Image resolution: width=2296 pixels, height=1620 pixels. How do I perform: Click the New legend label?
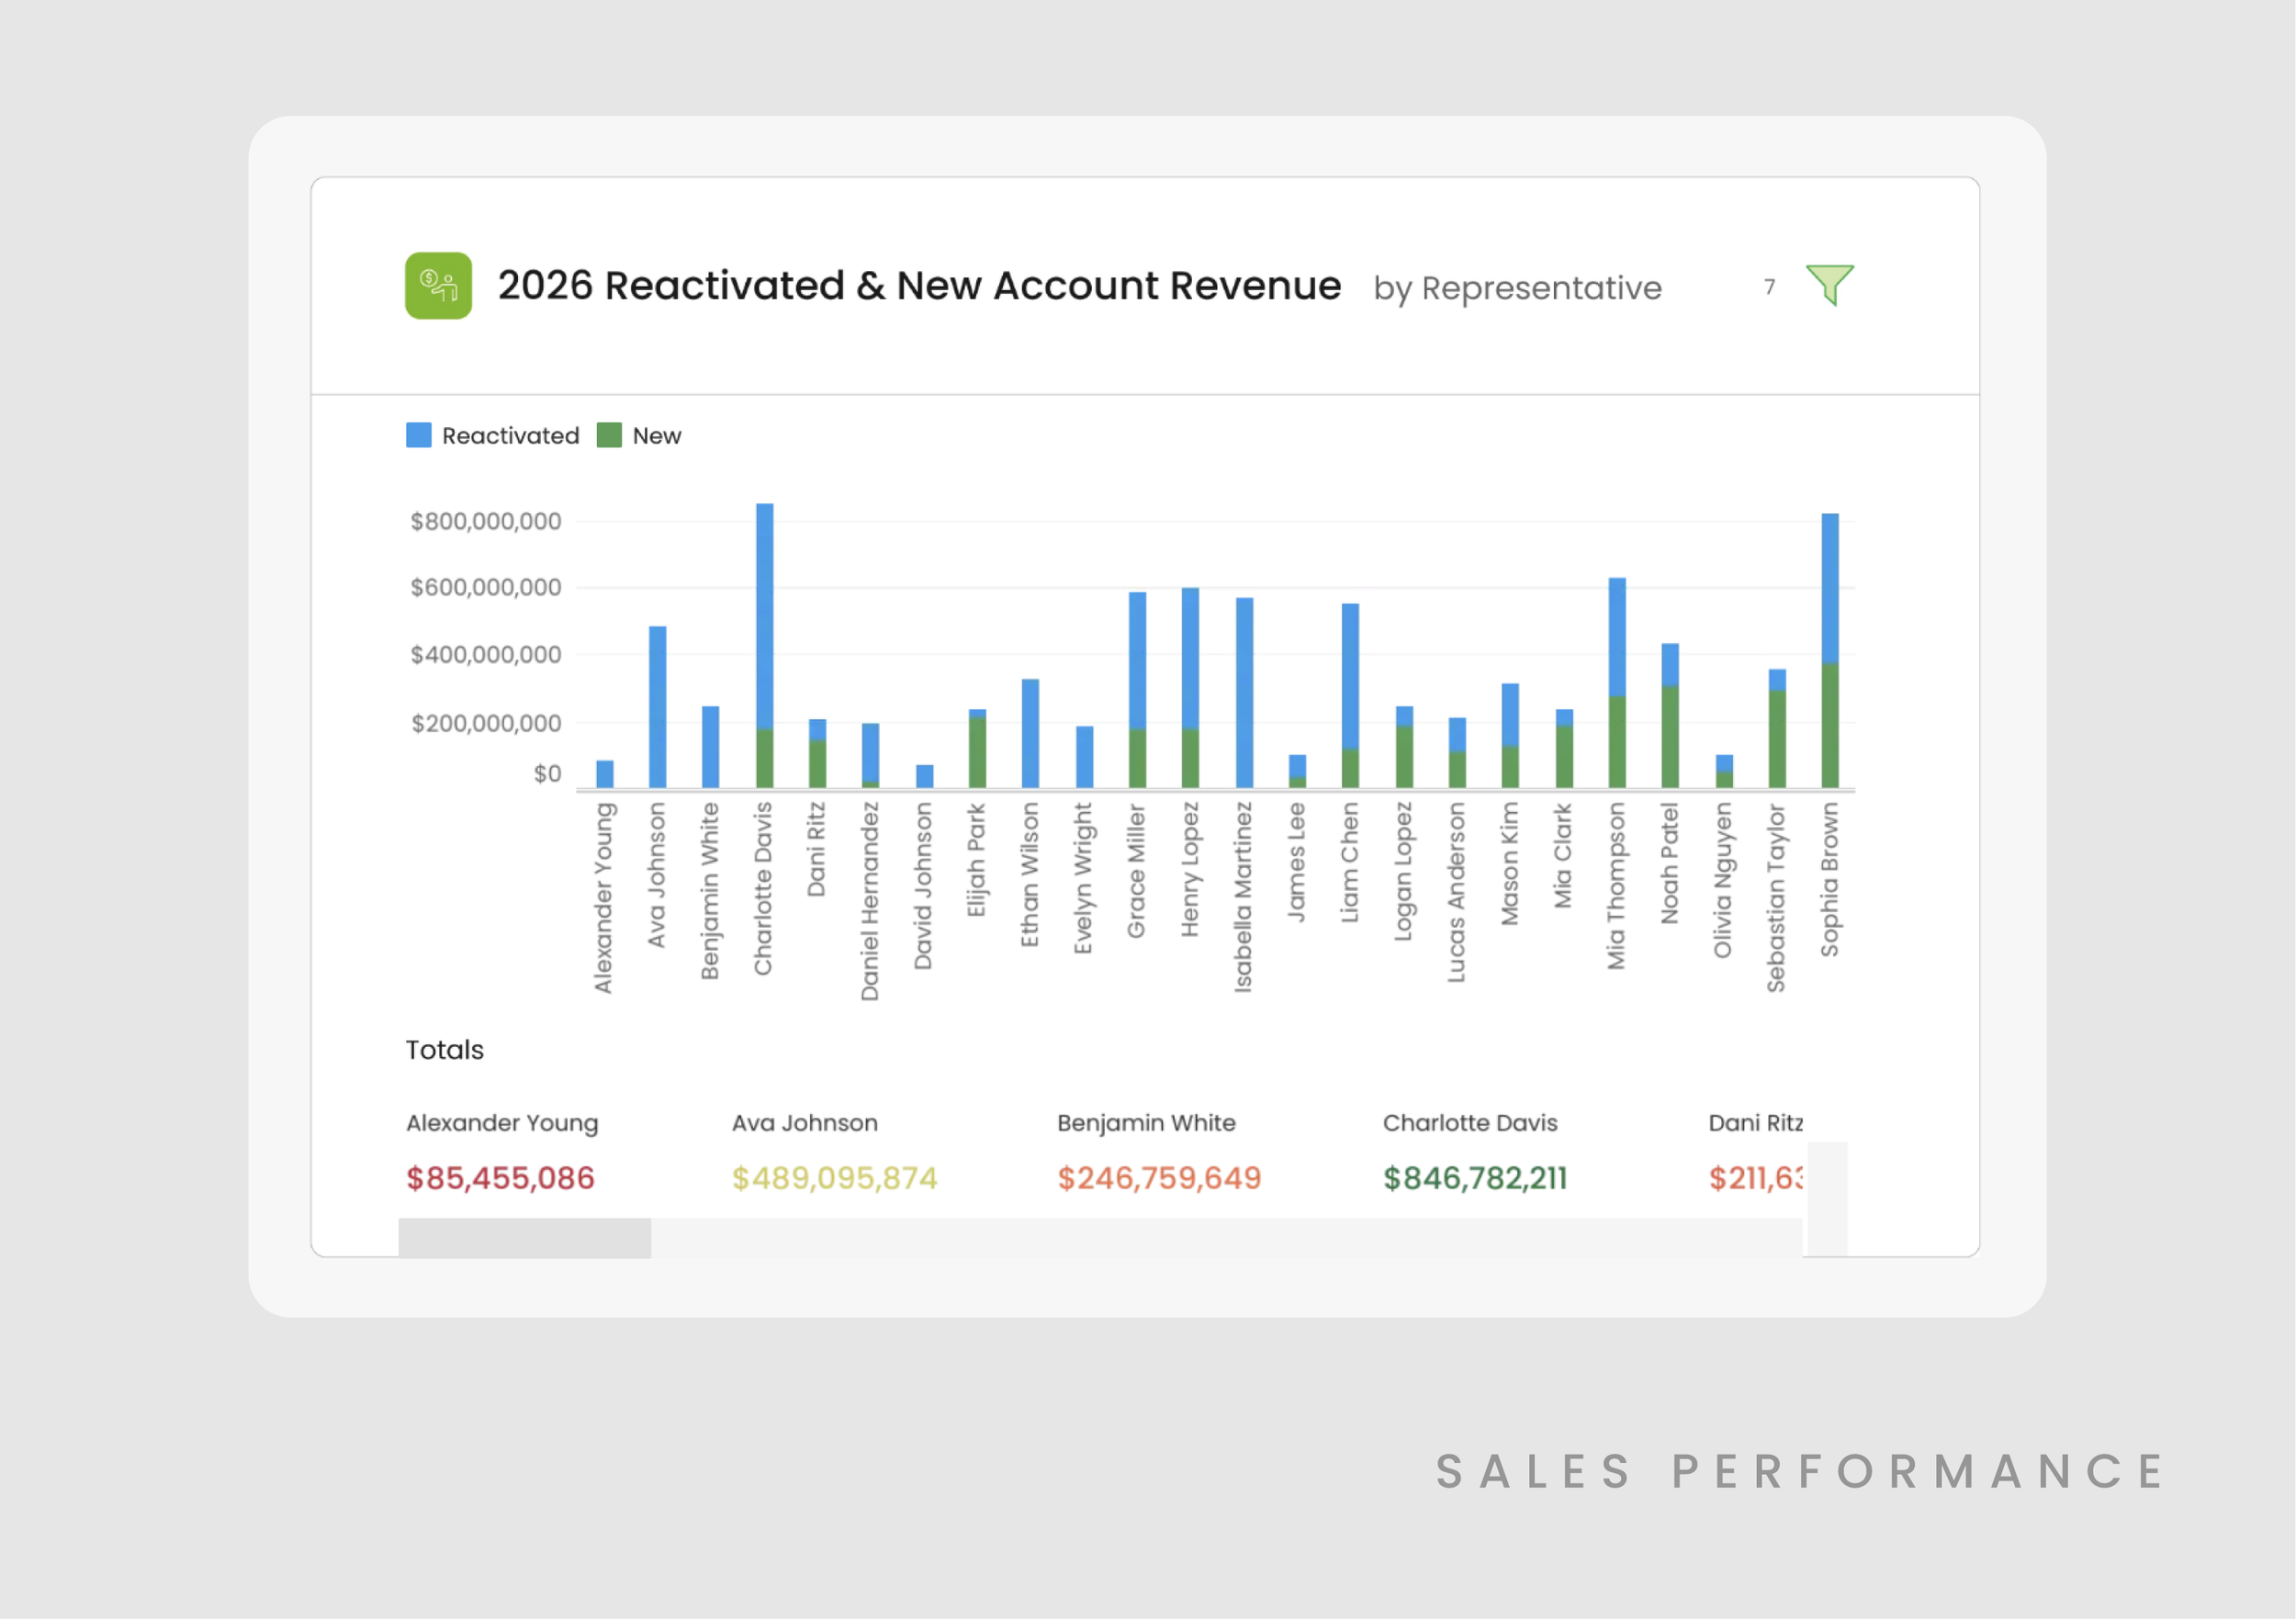coord(657,436)
